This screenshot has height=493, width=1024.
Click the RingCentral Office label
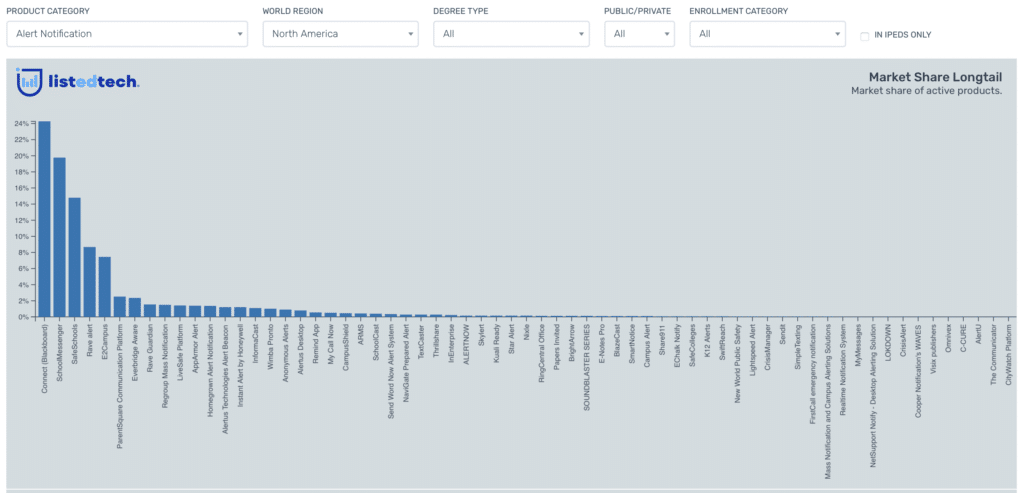tap(541, 353)
